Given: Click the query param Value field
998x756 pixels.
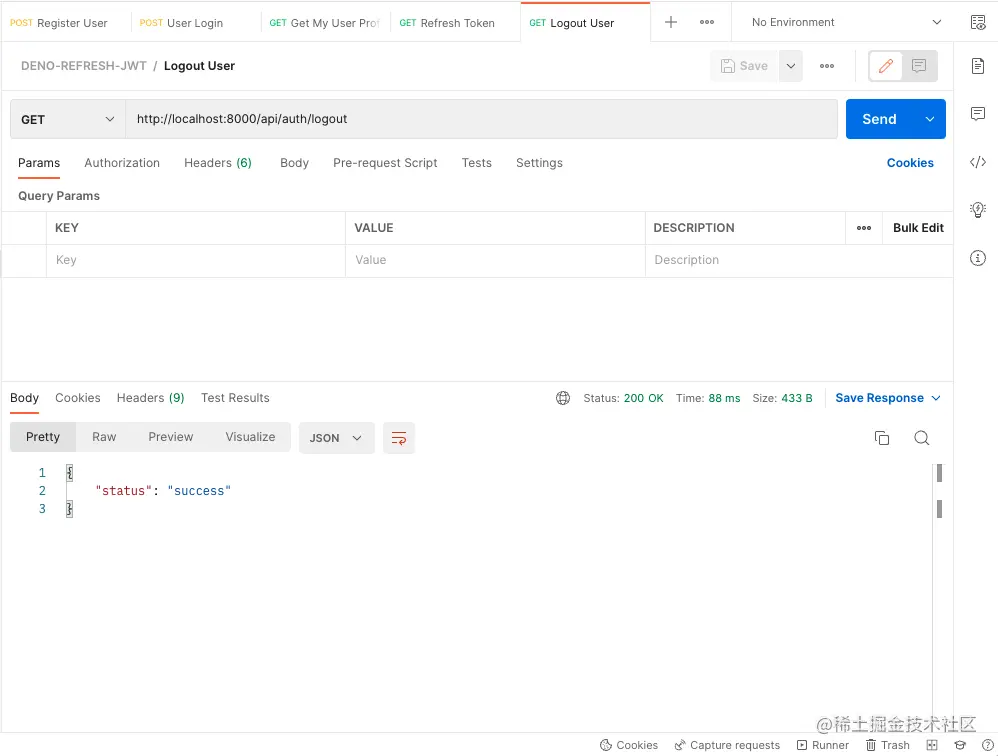Looking at the screenshot, I should (x=495, y=260).
